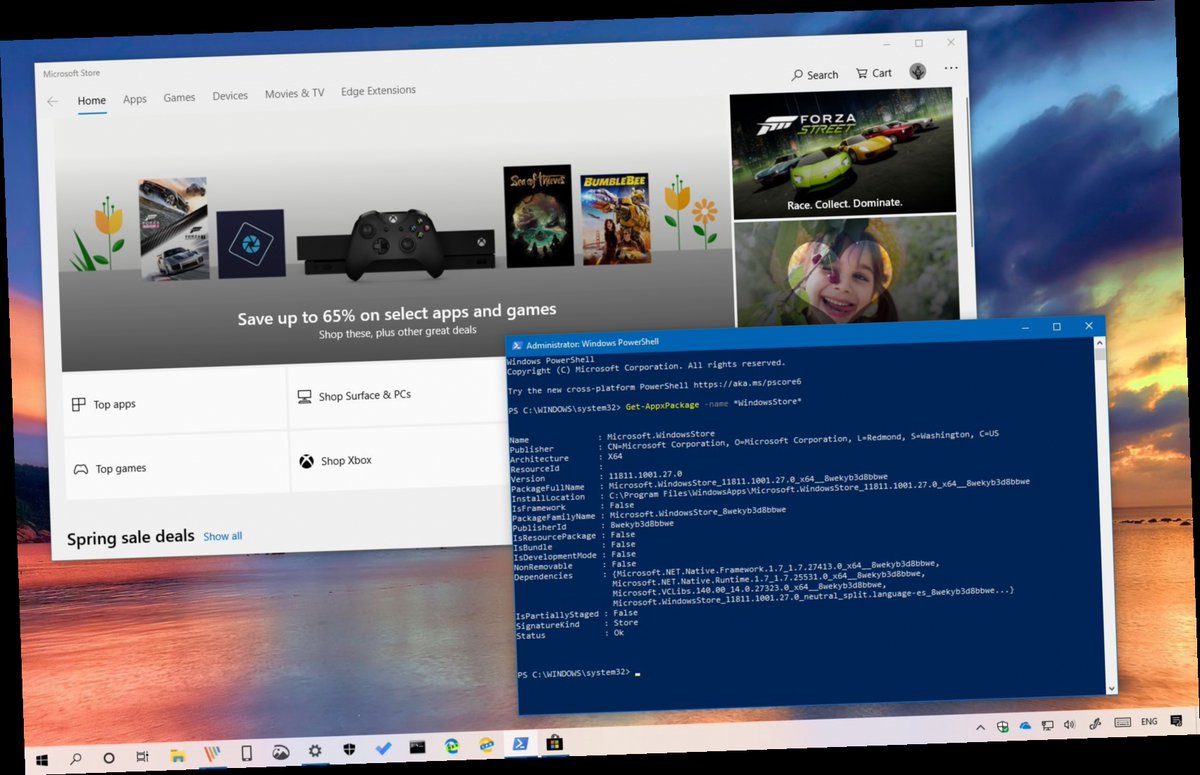This screenshot has height=775, width=1200.
Task: Click the Sea of Thieves cover
Action: tap(538, 216)
